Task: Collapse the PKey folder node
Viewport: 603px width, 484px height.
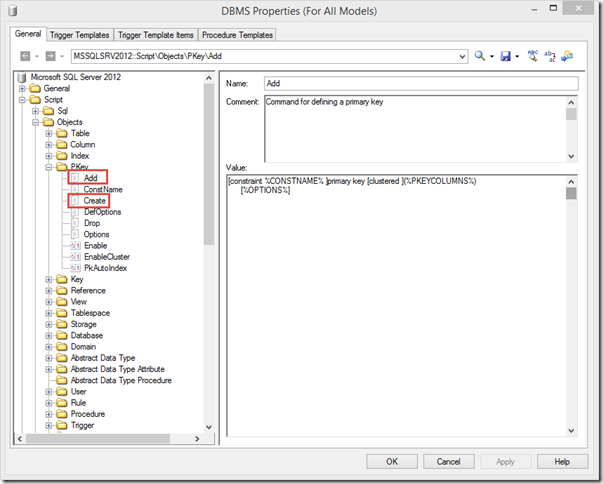Action: [48, 167]
